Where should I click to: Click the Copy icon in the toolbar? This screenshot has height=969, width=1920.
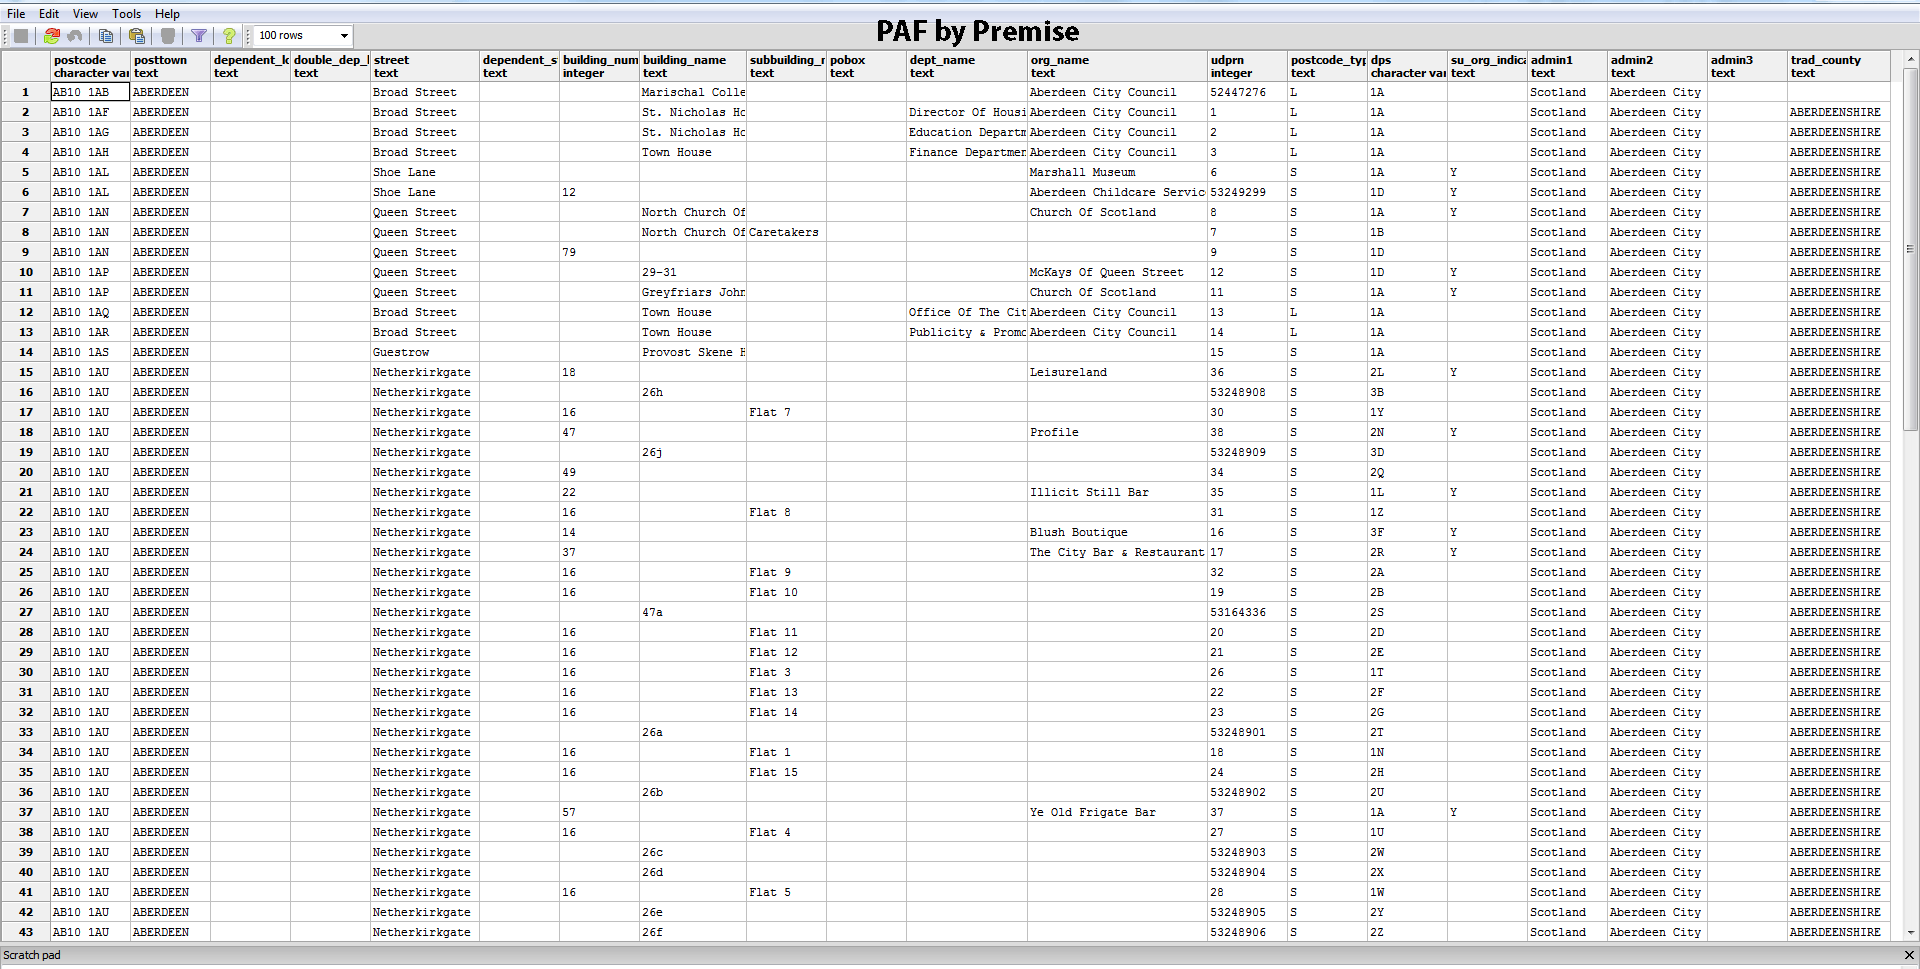(106, 36)
